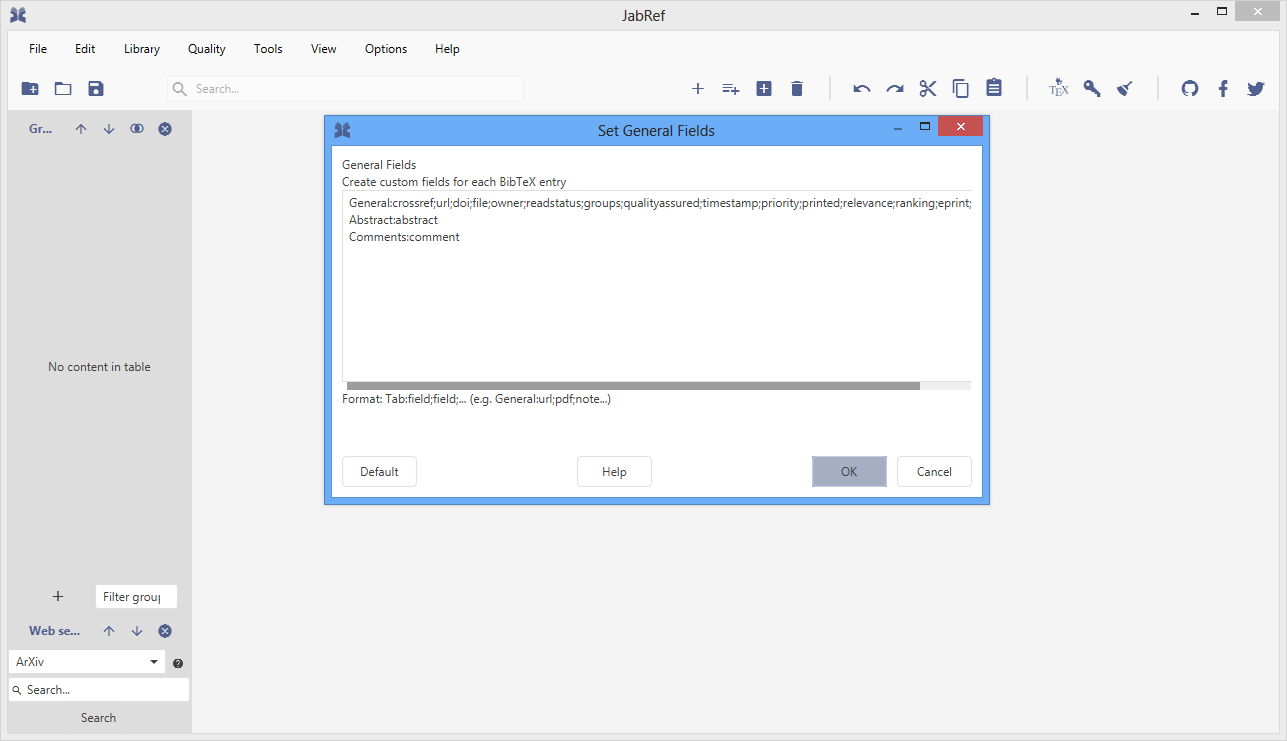
Task: Cut selection with the scissors icon
Action: [928, 89]
